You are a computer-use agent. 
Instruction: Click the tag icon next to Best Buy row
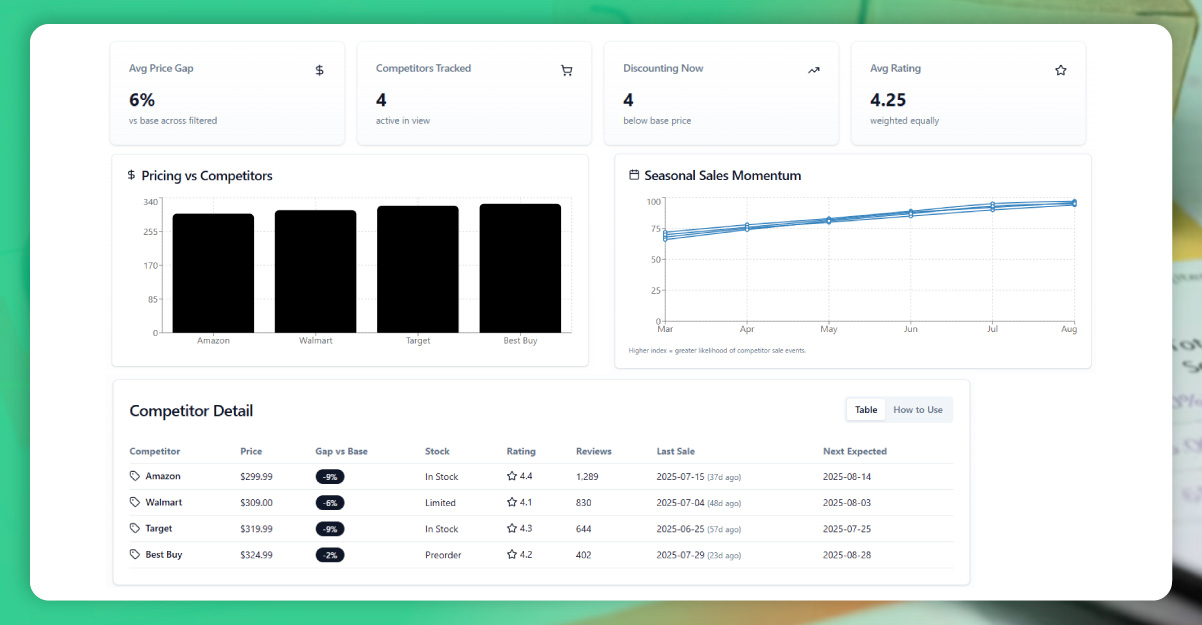click(135, 555)
